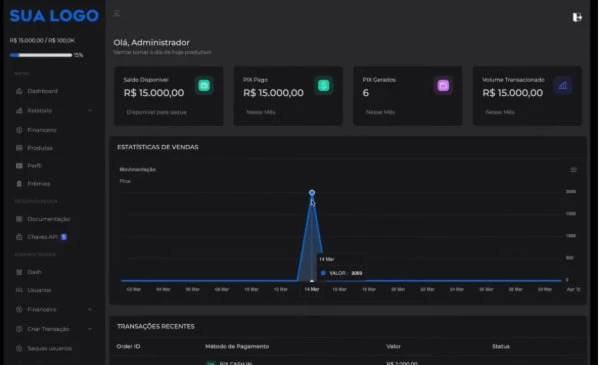Click the bar chart icon in Volume Transacionado card
This screenshot has width=600, height=365.
pyautogui.click(x=563, y=85)
